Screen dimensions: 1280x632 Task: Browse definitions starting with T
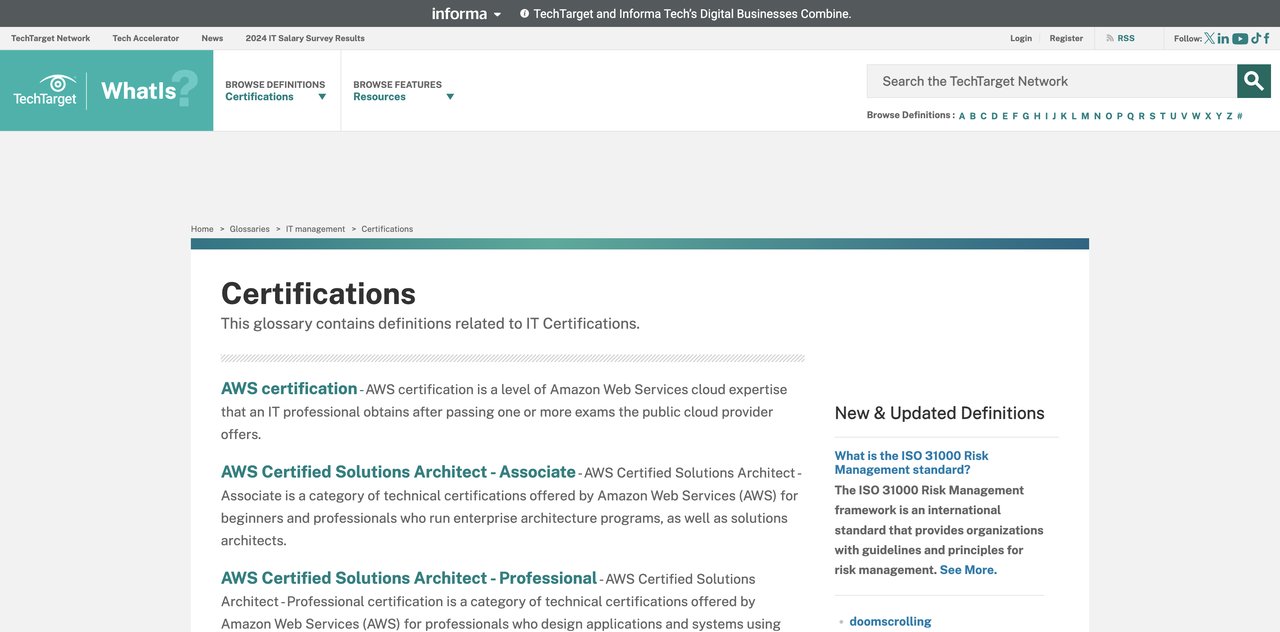coord(1163,116)
